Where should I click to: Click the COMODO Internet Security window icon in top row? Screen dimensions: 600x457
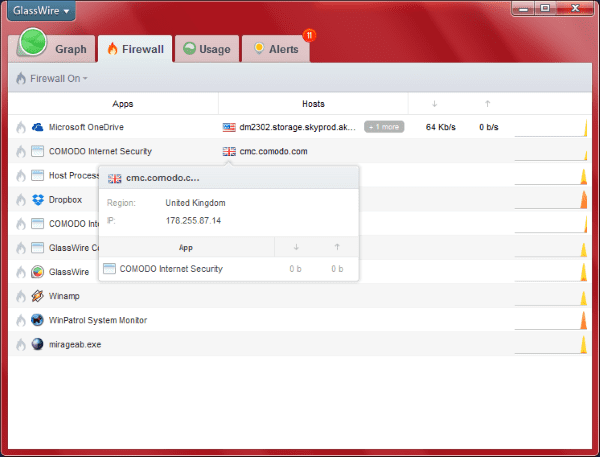tap(38, 152)
